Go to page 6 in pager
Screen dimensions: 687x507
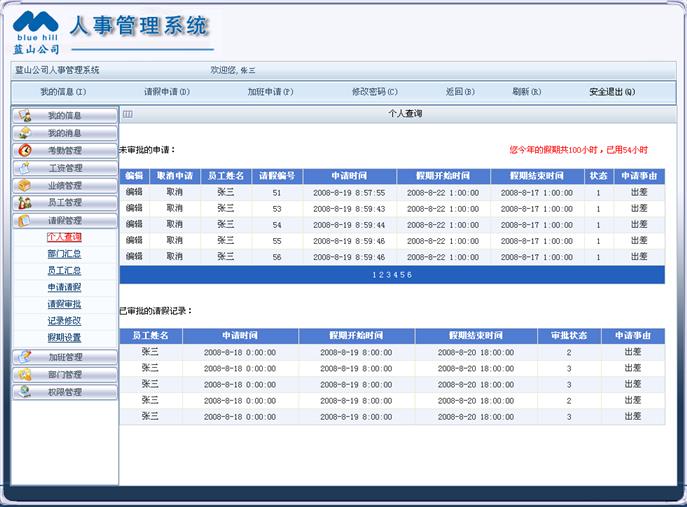click(x=409, y=275)
